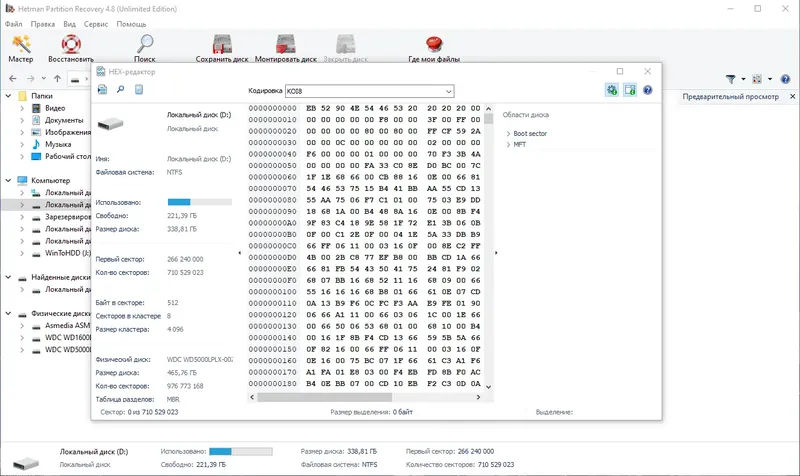Click the 710 529 023 sector count value

tap(185, 272)
